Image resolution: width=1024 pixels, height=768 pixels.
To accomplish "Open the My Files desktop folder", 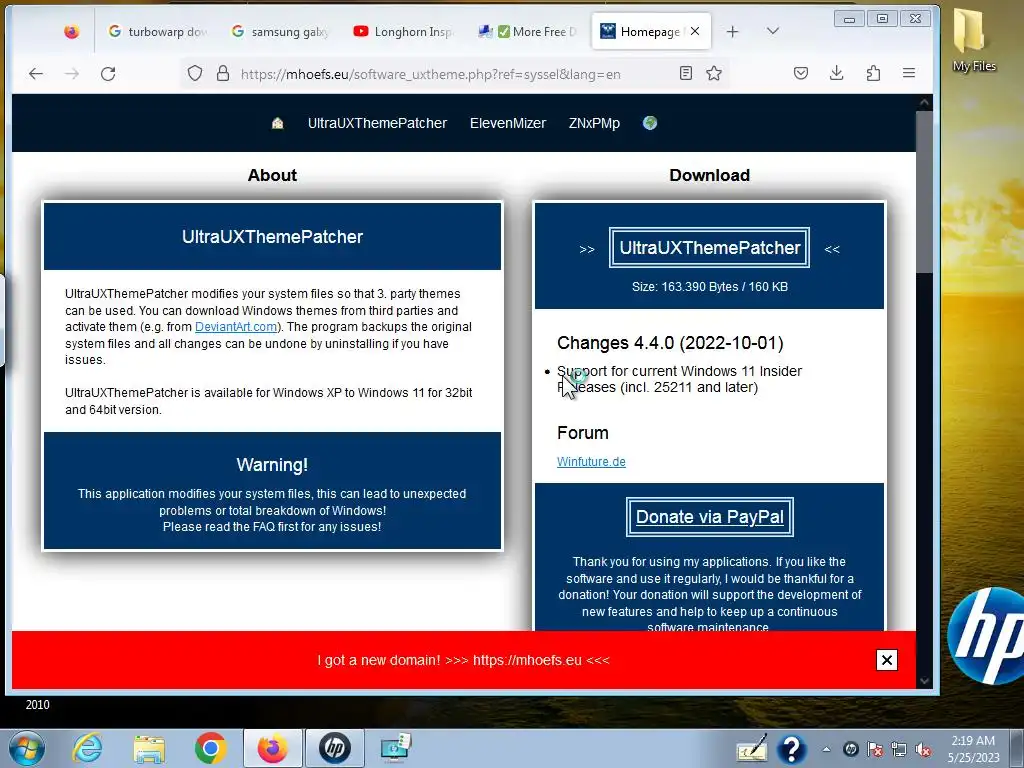I will coord(973,39).
